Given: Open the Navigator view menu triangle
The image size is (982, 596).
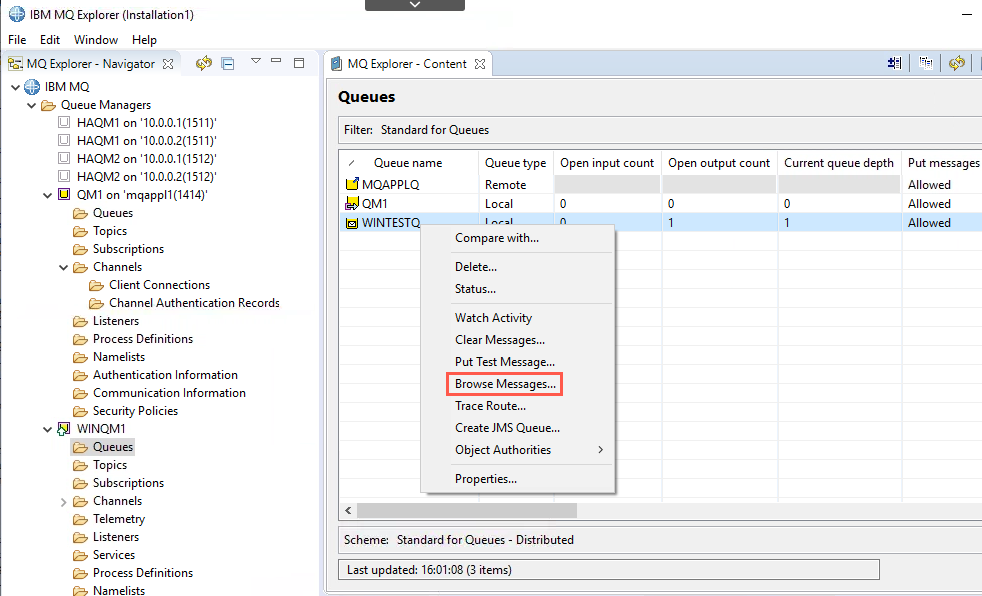Looking at the screenshot, I should [256, 61].
